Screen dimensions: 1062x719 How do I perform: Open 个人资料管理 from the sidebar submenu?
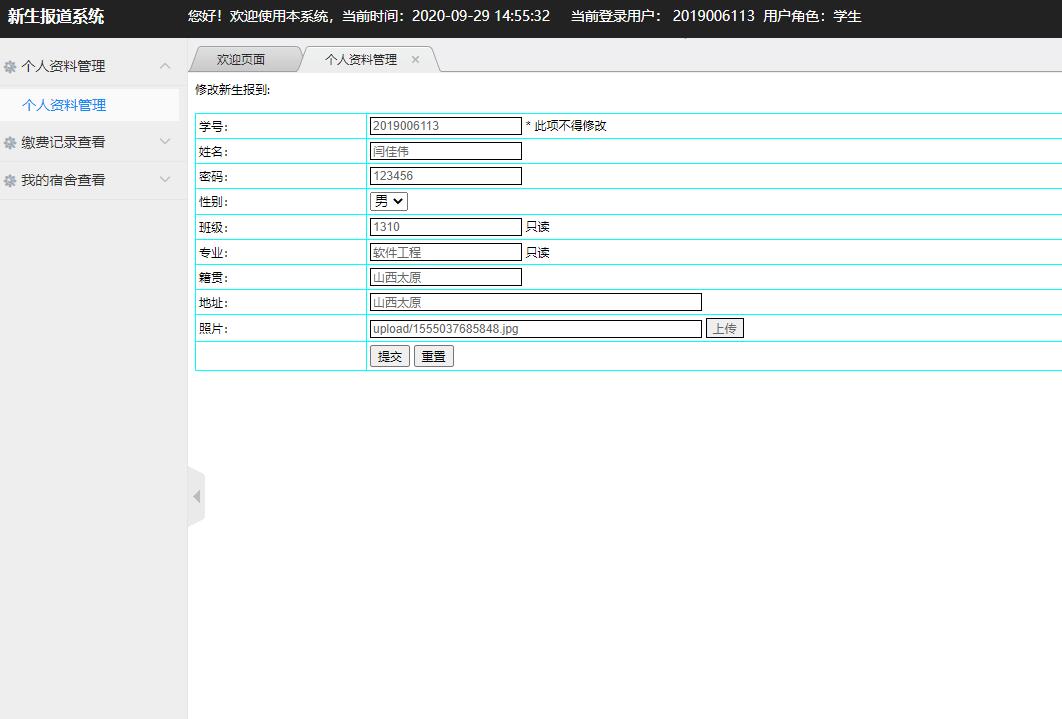coord(65,105)
